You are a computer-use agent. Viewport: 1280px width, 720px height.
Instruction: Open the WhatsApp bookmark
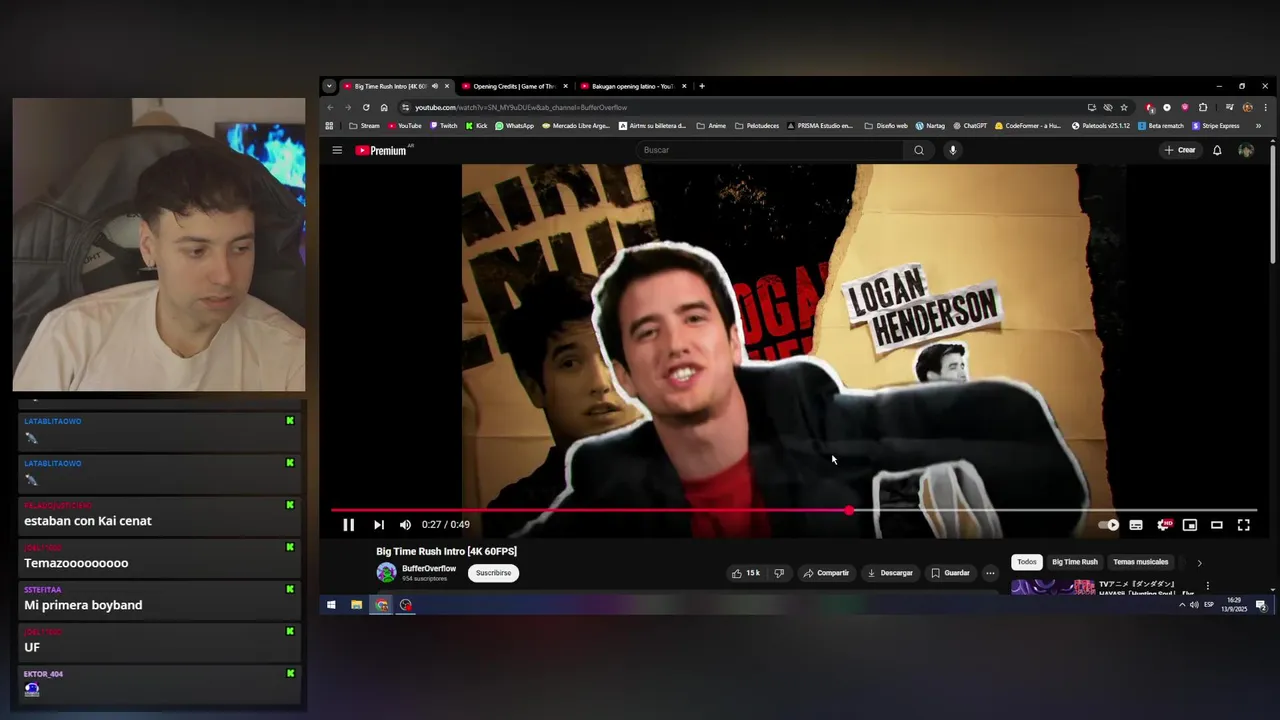pos(514,126)
